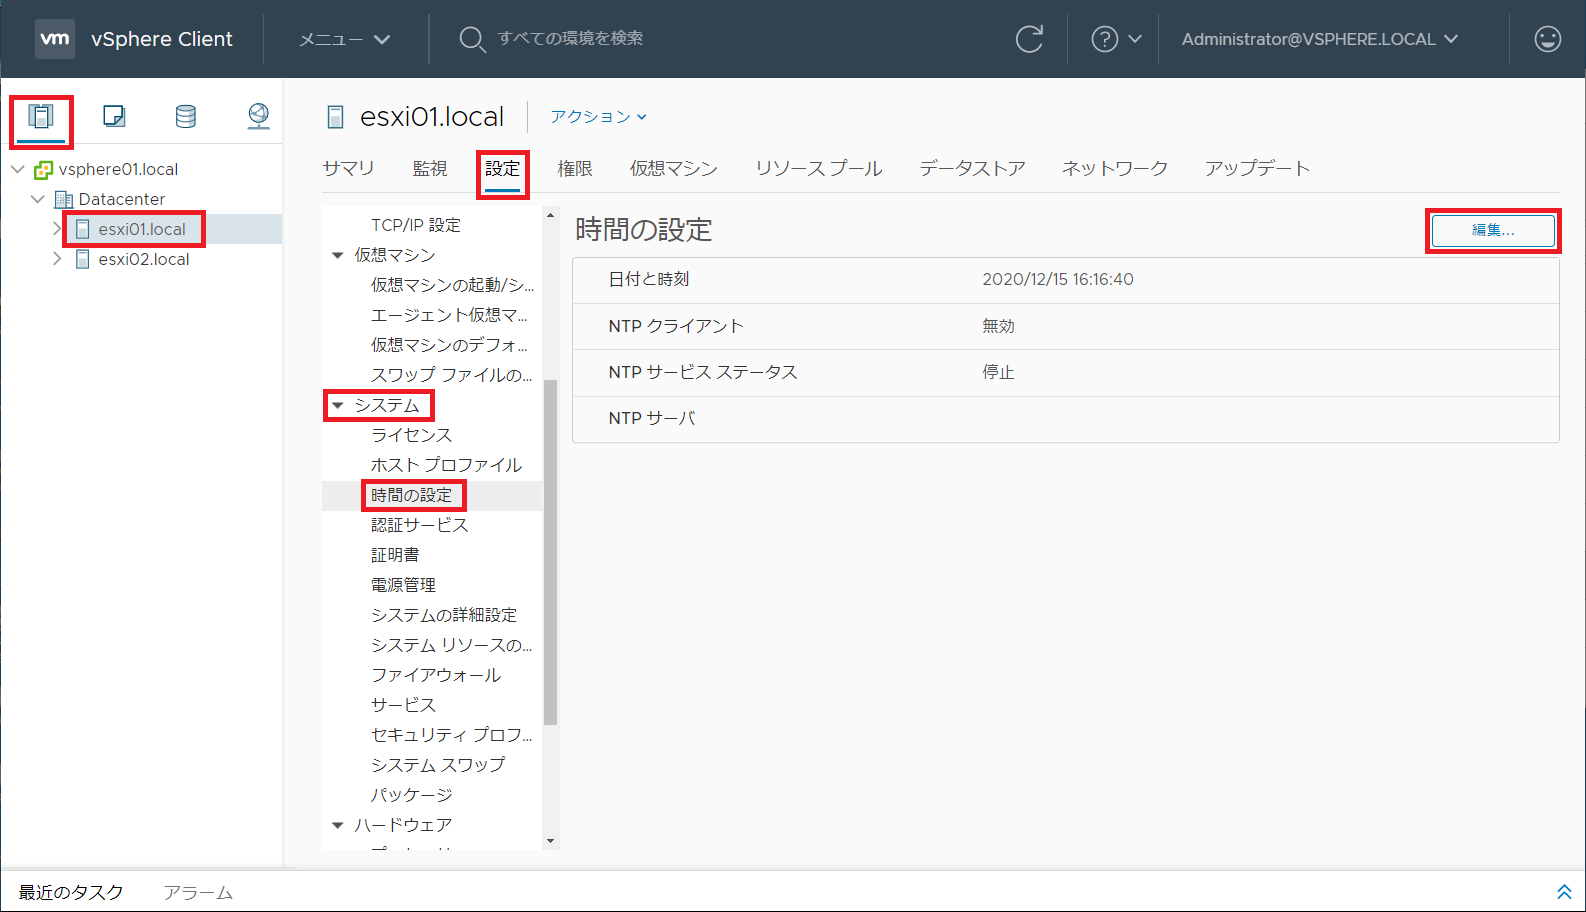Select 時間の設定 setting
Image resolution: width=1586 pixels, height=912 pixels.
(412, 495)
